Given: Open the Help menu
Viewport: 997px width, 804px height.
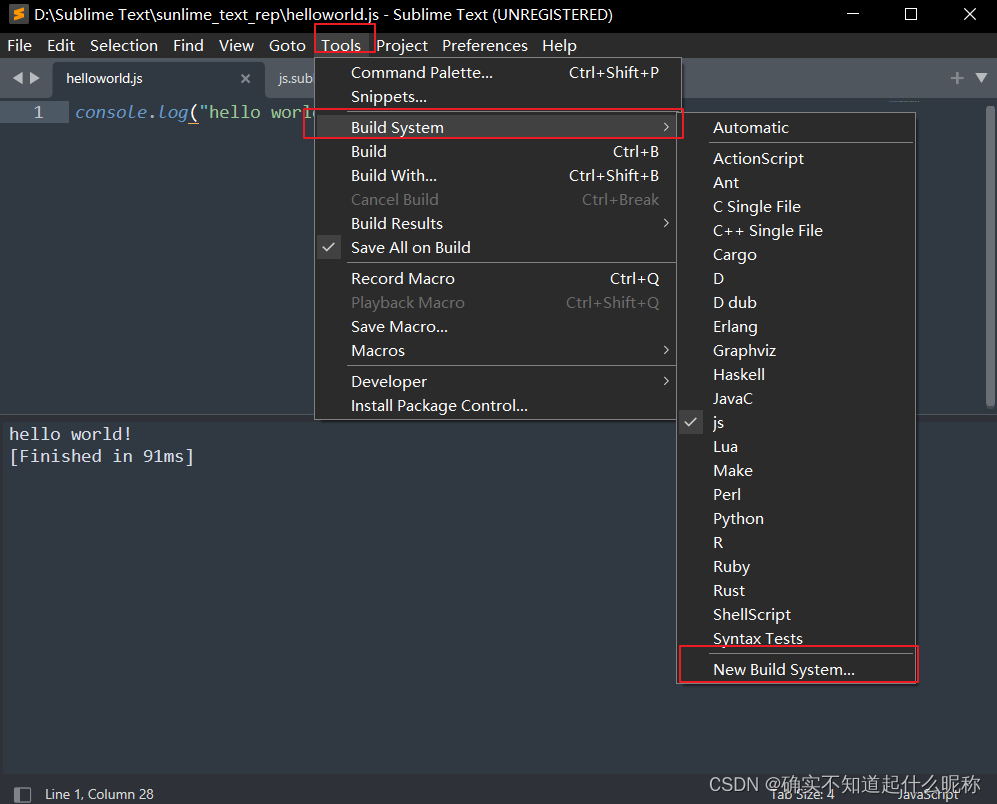Looking at the screenshot, I should tap(560, 46).
